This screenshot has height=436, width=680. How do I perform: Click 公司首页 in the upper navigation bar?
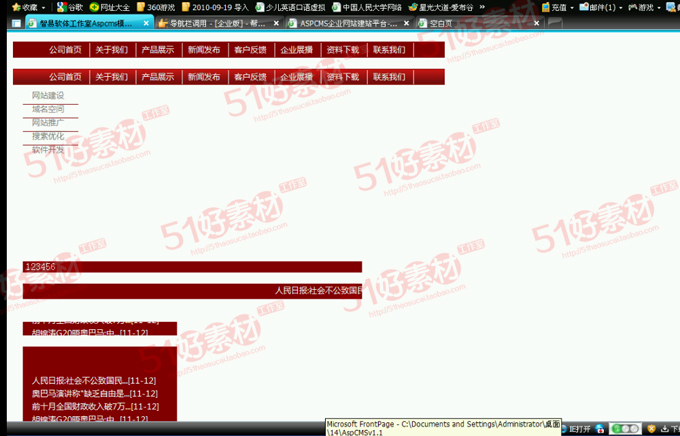[65, 50]
